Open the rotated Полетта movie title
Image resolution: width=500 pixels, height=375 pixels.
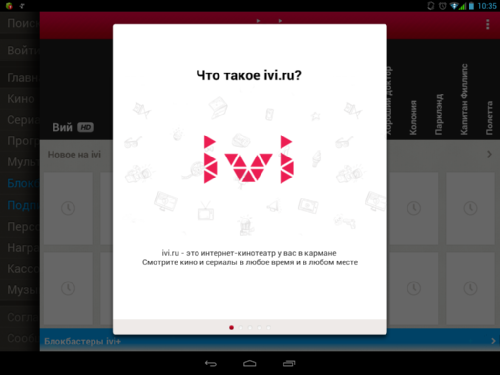pyautogui.click(x=489, y=118)
